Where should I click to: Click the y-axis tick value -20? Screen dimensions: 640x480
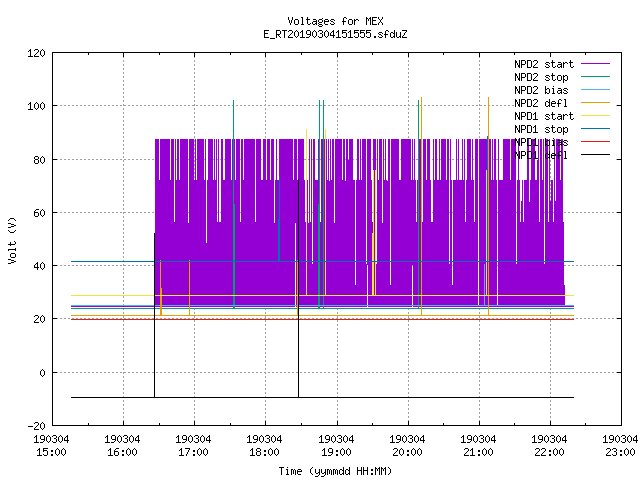(x=36, y=426)
